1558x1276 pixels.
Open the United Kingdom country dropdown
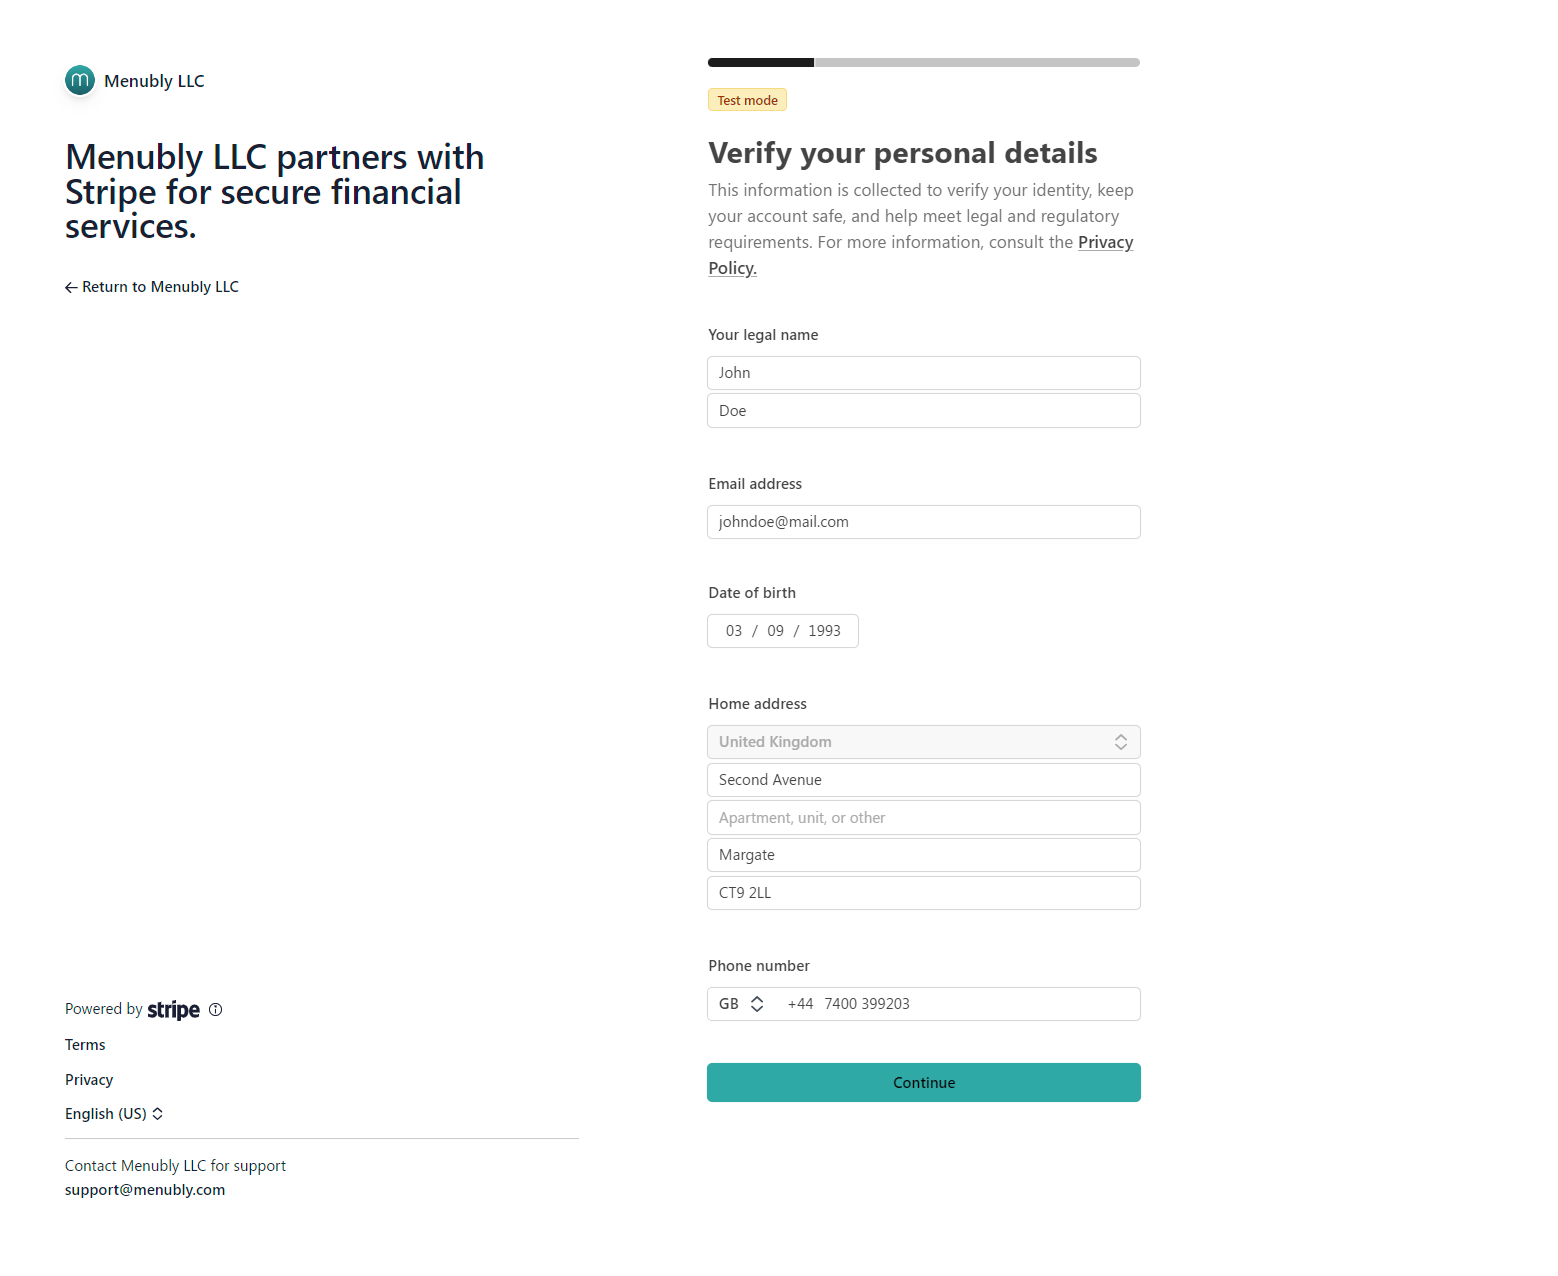(x=923, y=742)
